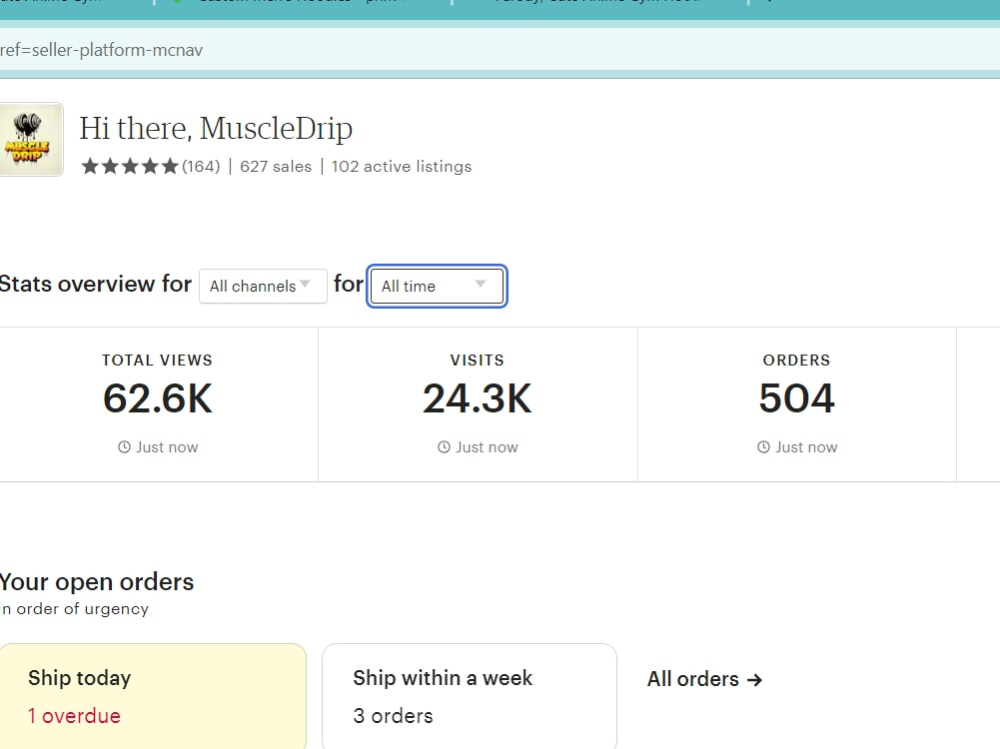Viewport: 1000px width, 749px height.
Task: Open the All channels dropdown
Action: click(263, 286)
